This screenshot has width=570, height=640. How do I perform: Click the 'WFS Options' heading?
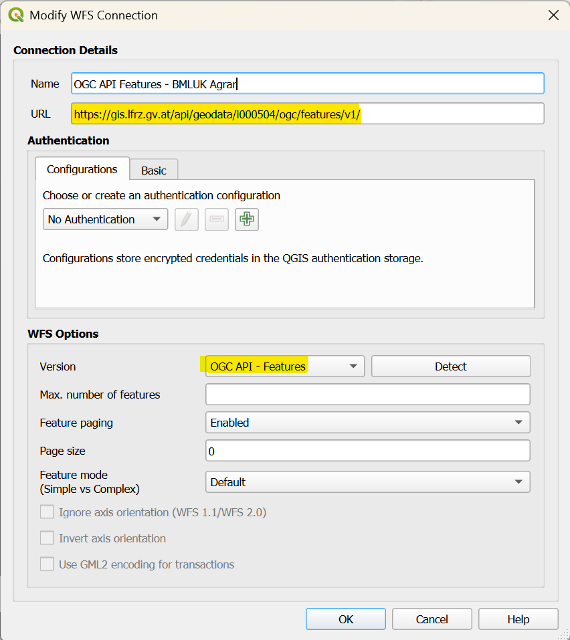click(63, 334)
